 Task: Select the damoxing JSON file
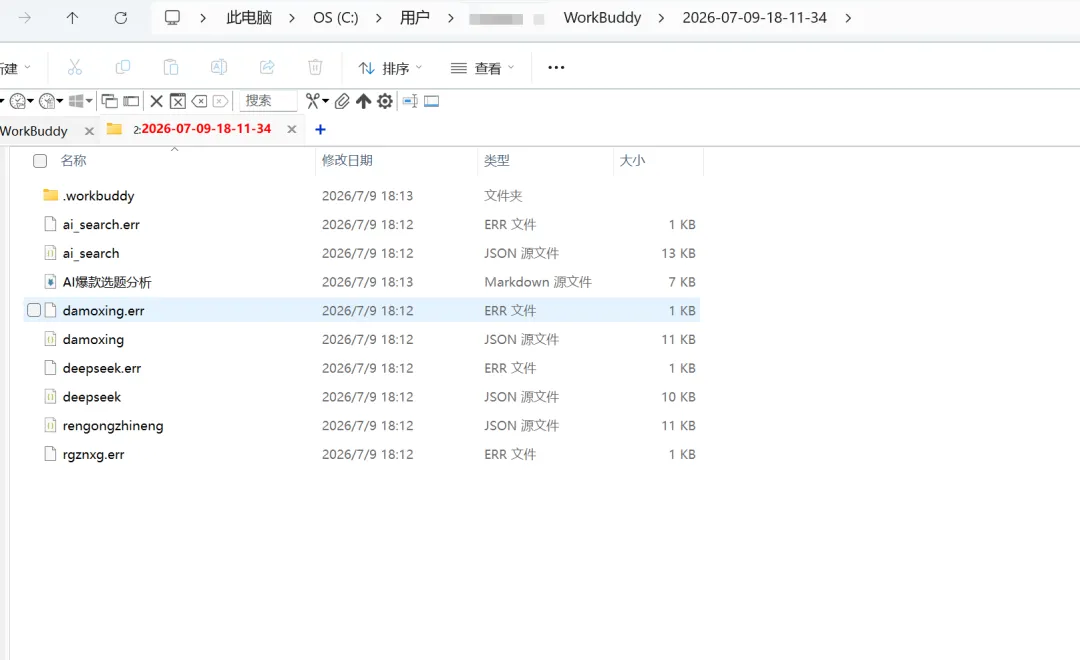(362, 339)
